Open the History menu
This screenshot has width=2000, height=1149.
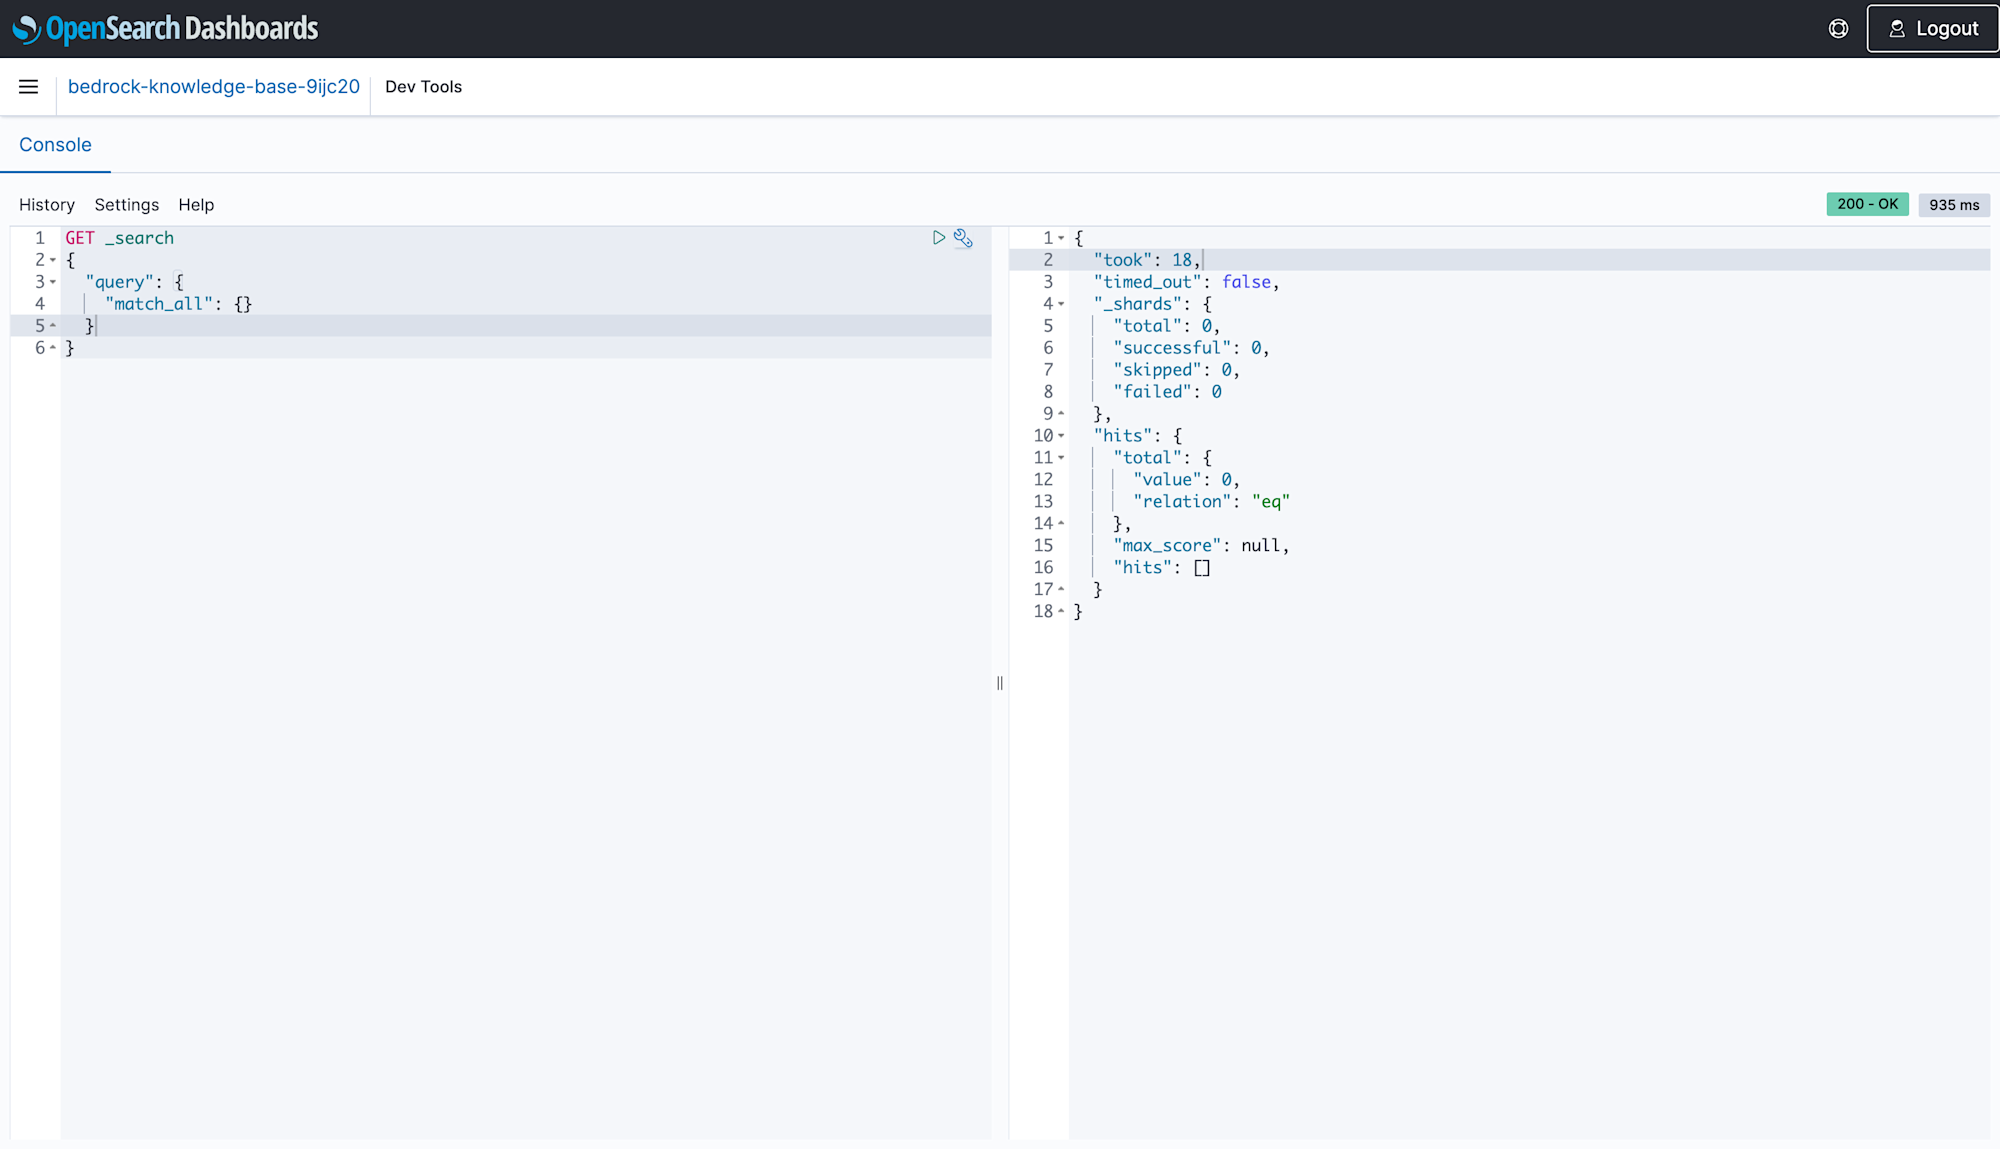coord(47,205)
